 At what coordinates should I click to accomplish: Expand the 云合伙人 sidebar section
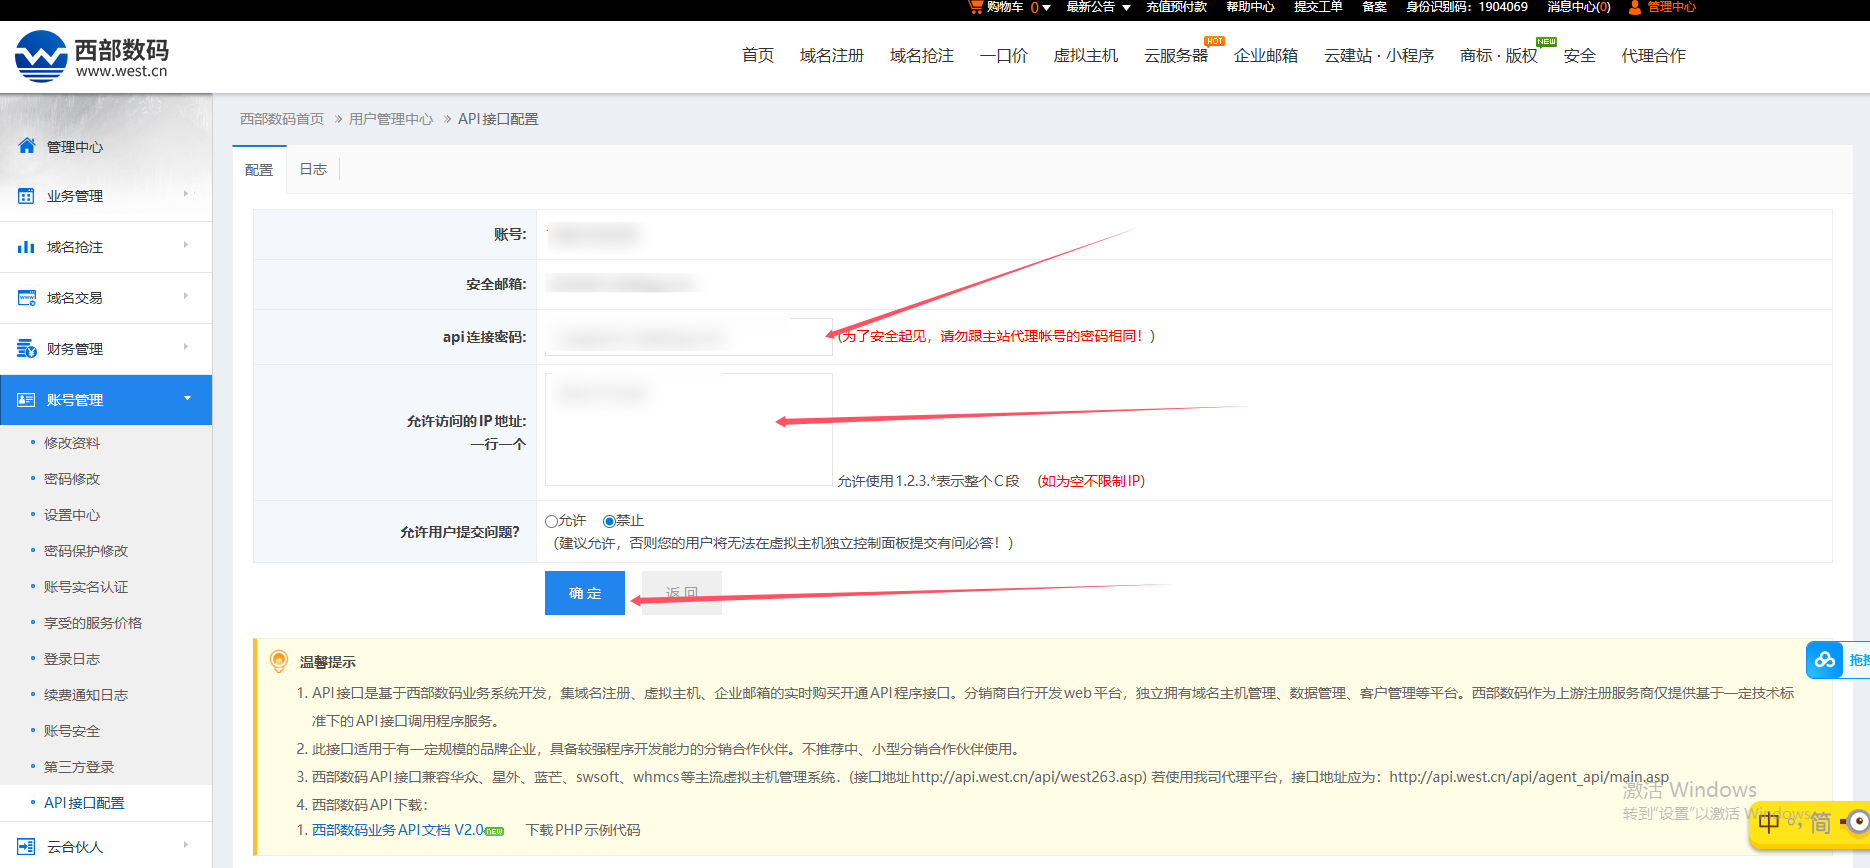pyautogui.click(x=186, y=845)
